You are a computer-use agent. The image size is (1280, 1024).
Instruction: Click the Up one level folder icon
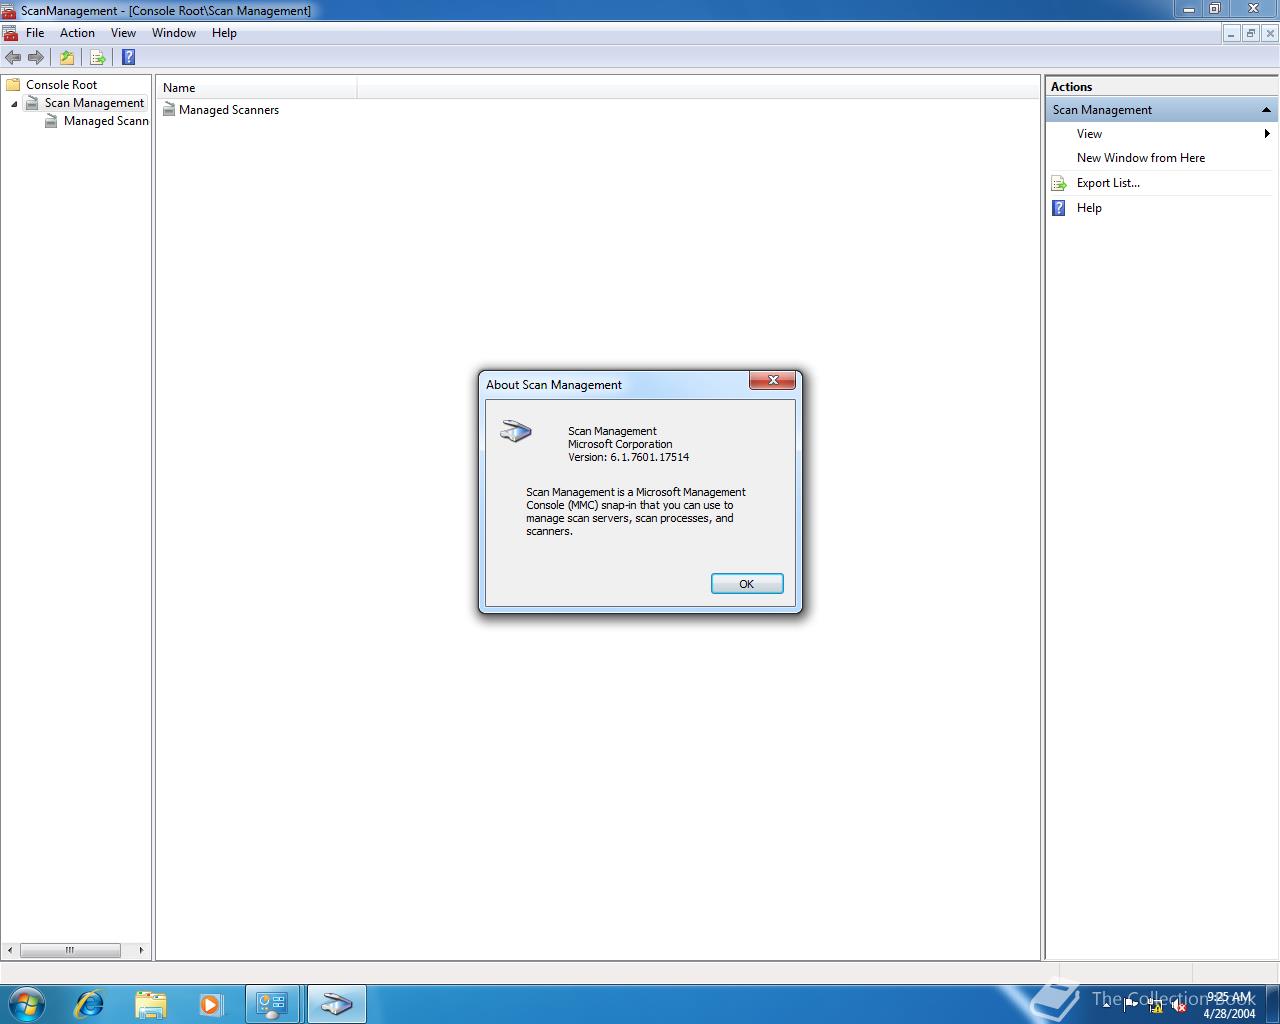[67, 57]
